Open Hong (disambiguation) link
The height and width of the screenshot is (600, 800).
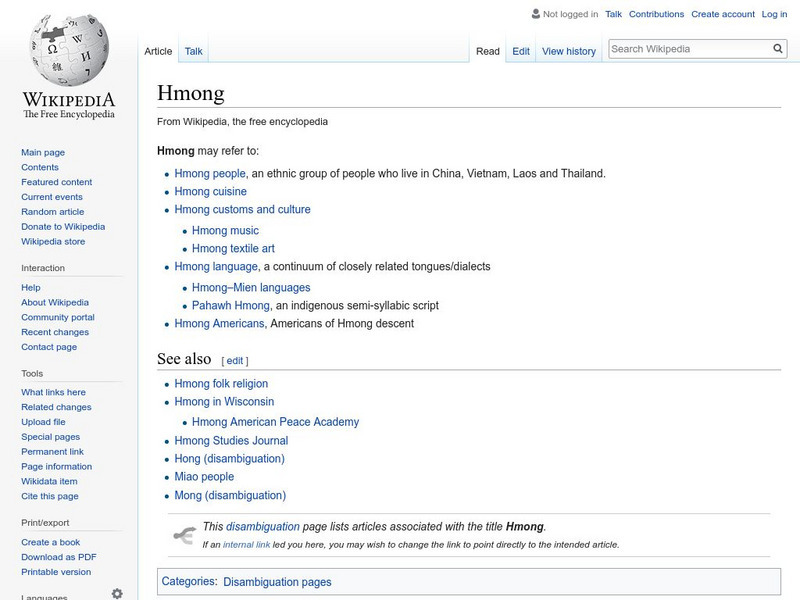[x=230, y=459]
